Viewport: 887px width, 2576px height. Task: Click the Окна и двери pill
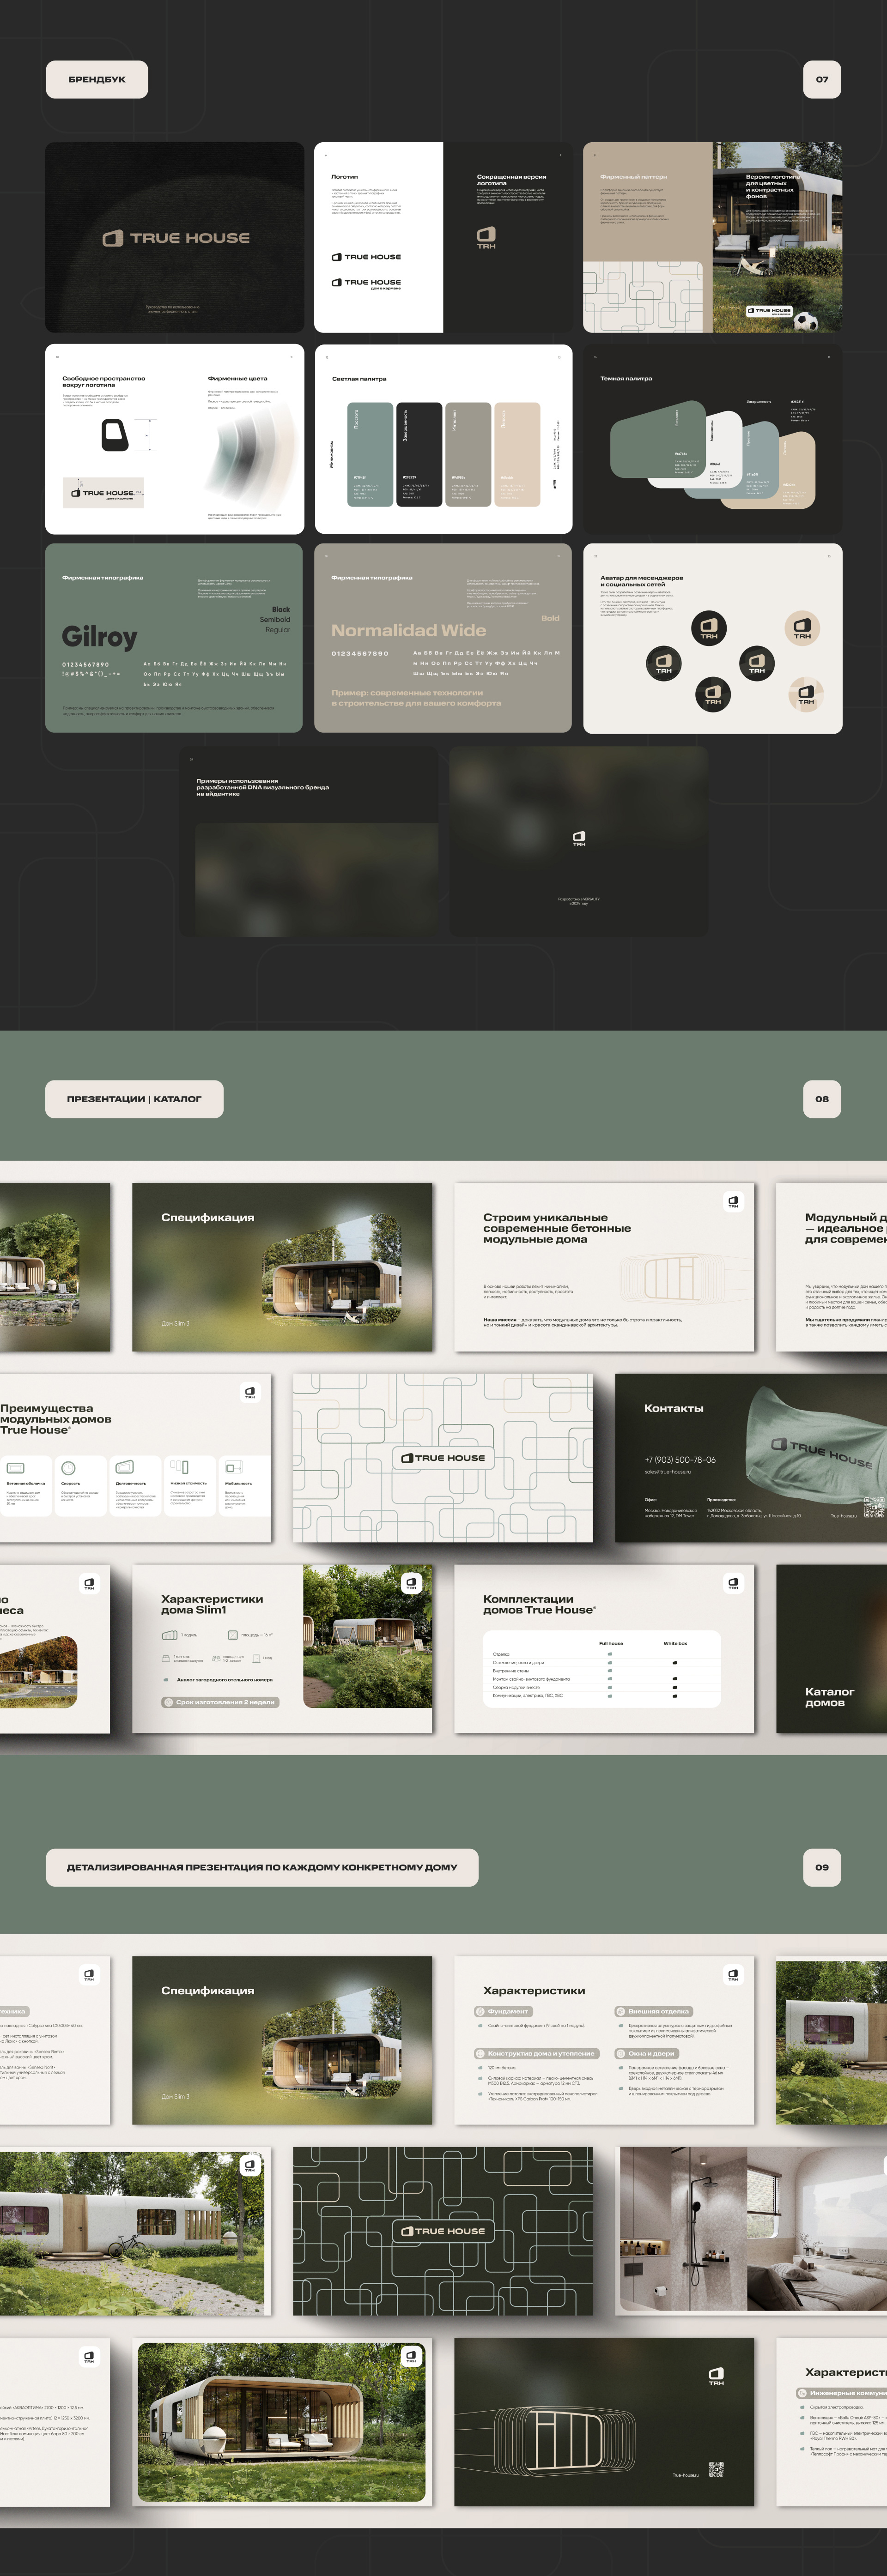[x=647, y=2053]
